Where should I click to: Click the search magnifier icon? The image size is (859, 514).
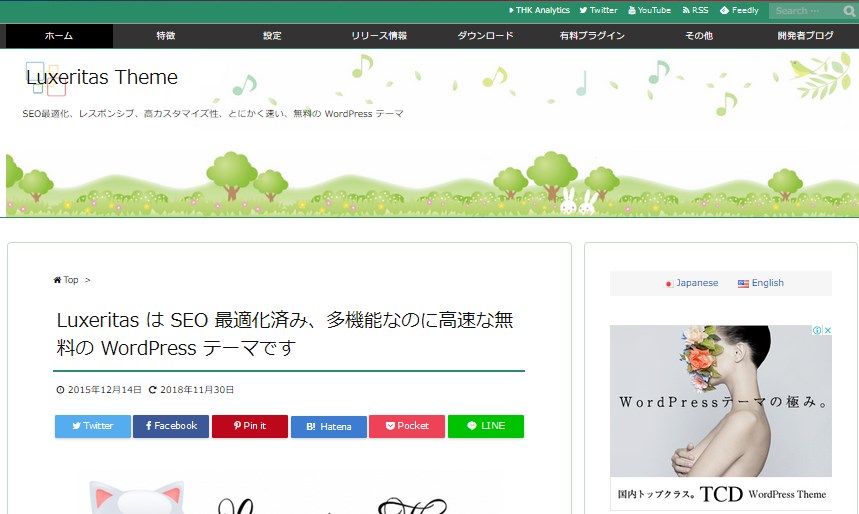pyautogui.click(x=848, y=11)
